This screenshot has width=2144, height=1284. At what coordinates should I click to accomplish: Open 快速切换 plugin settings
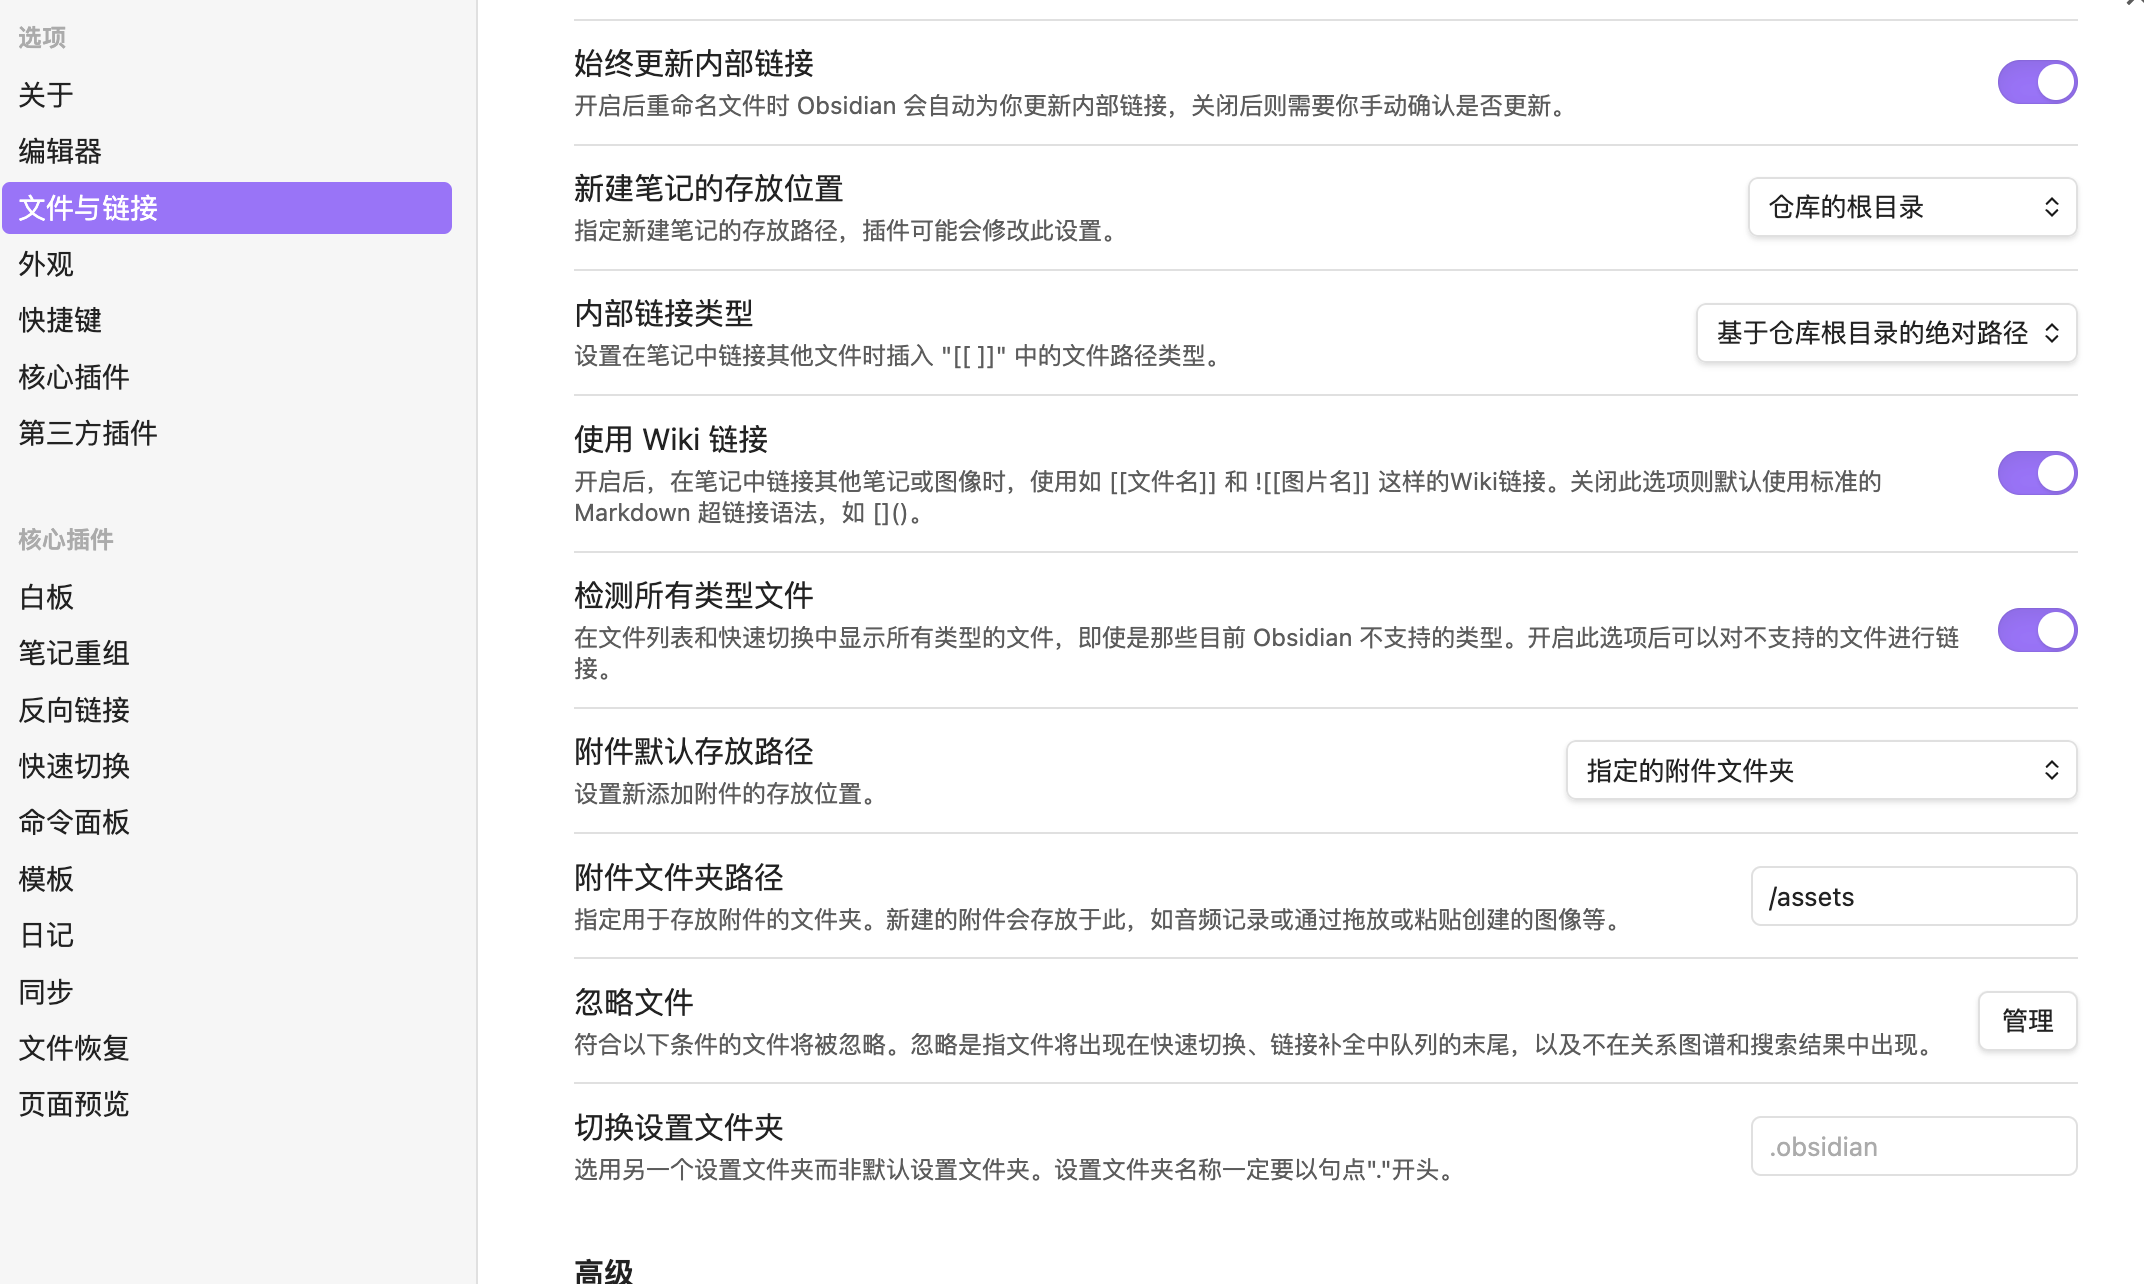227,766
